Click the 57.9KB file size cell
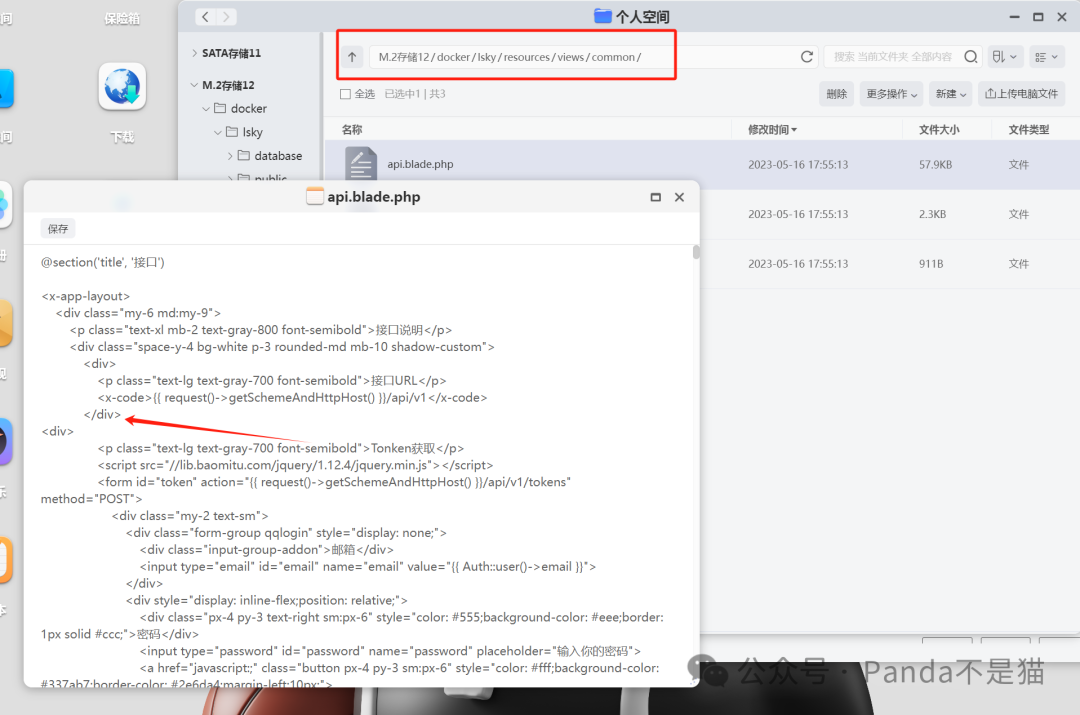 click(935, 165)
